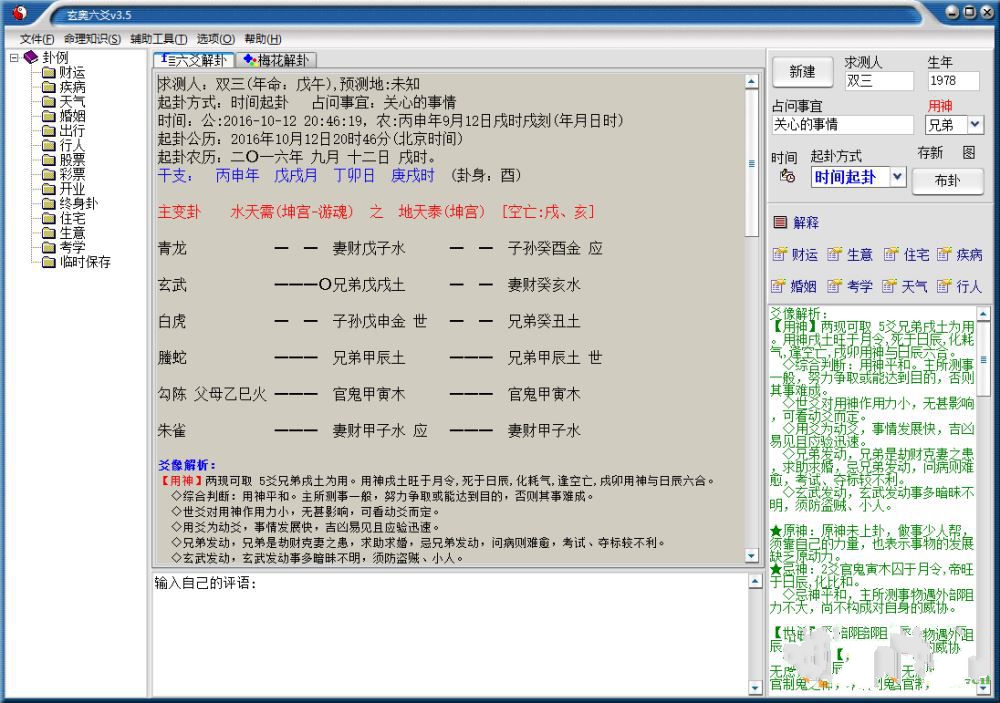Expand the 起卦方式 combo box
The height and width of the screenshot is (703, 1000).
coord(897,177)
